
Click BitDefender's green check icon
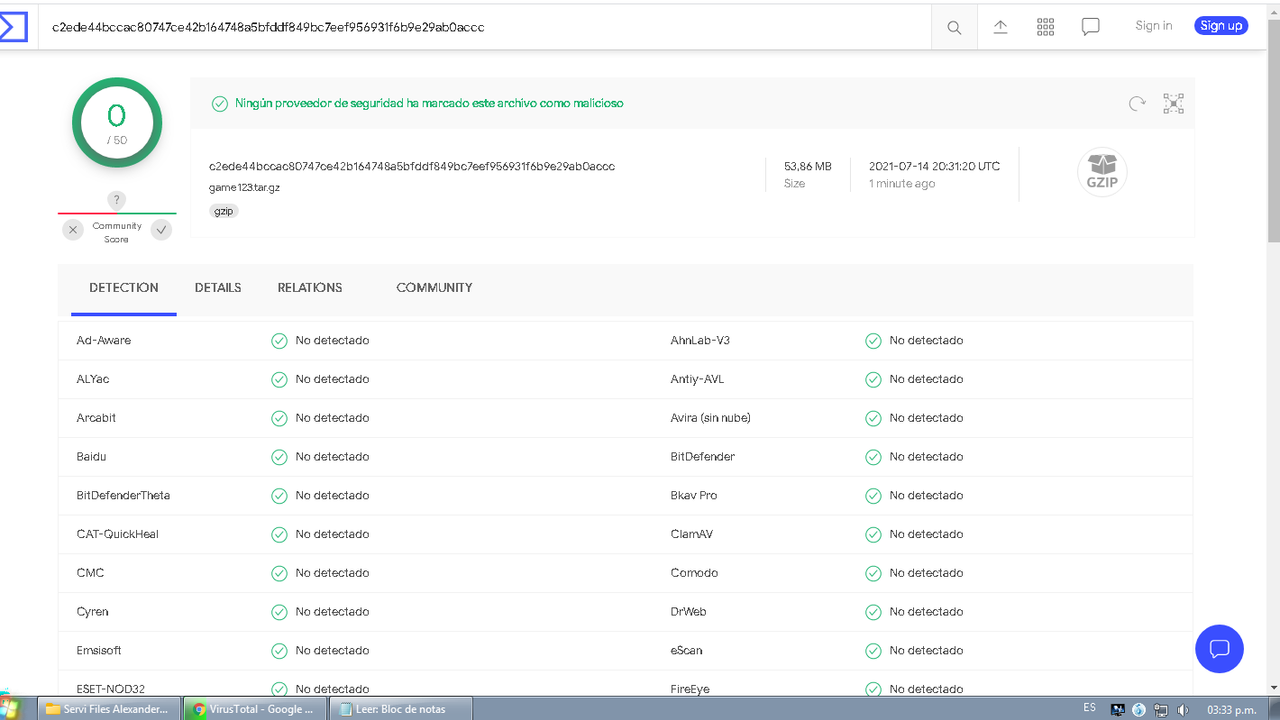click(873, 457)
